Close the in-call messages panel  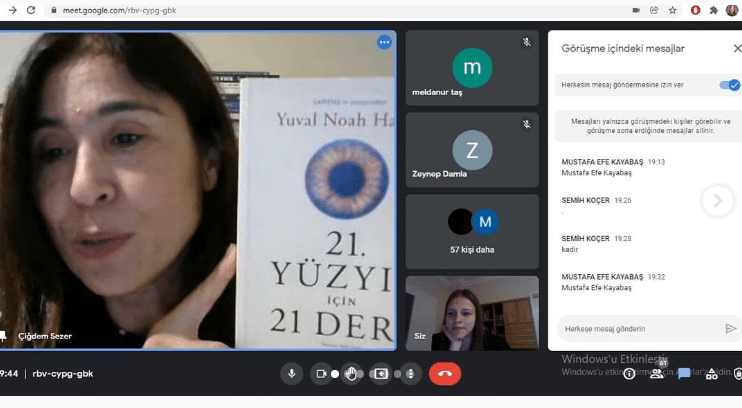pos(737,48)
